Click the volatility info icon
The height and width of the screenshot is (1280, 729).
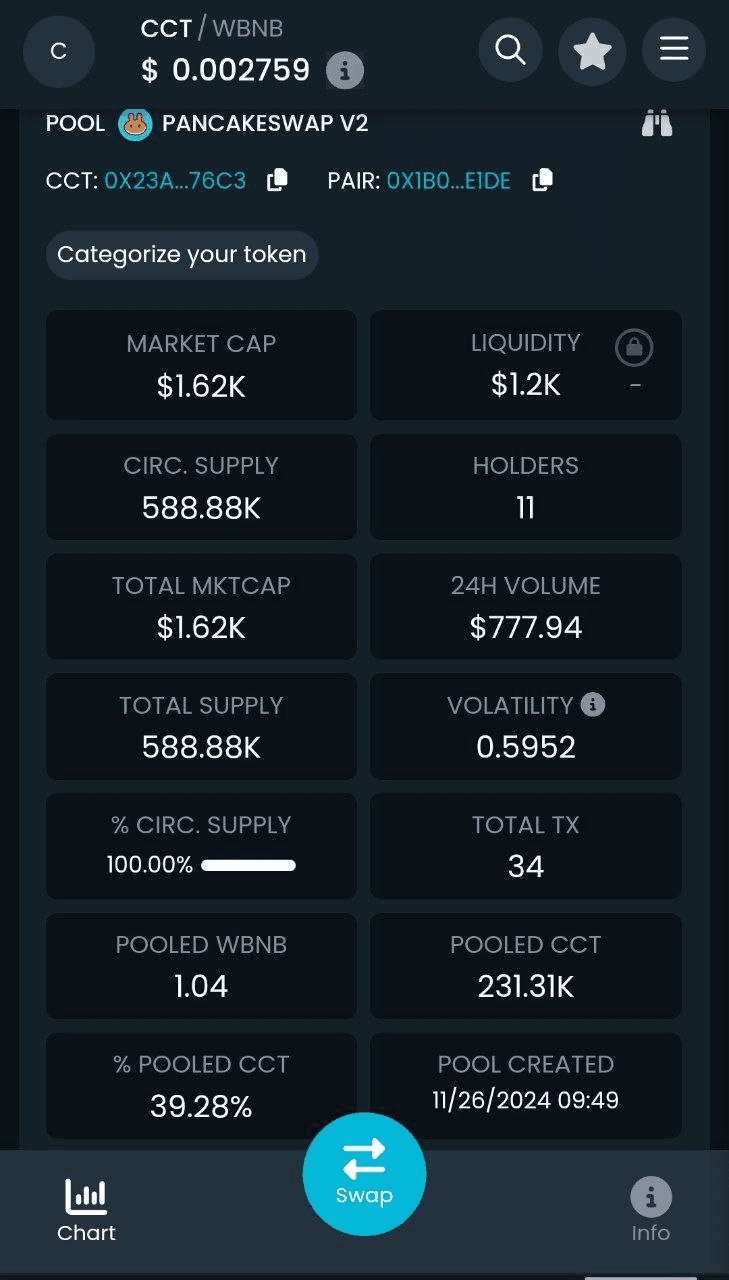tap(593, 705)
